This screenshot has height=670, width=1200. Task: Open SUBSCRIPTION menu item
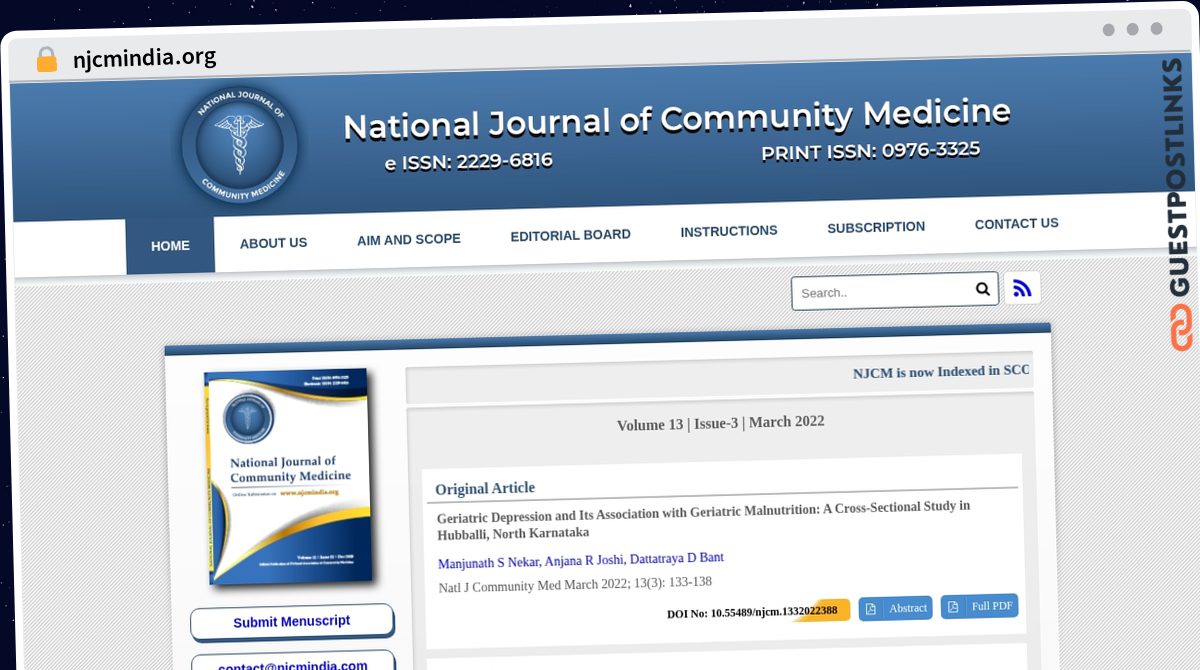[x=876, y=227]
